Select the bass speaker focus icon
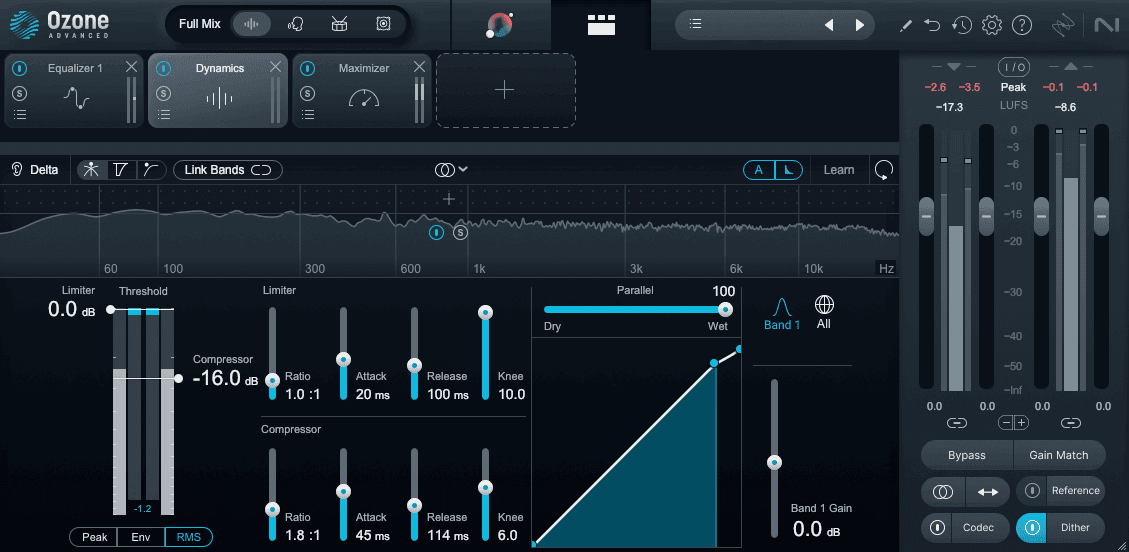This screenshot has width=1129, height=552. click(x=383, y=24)
